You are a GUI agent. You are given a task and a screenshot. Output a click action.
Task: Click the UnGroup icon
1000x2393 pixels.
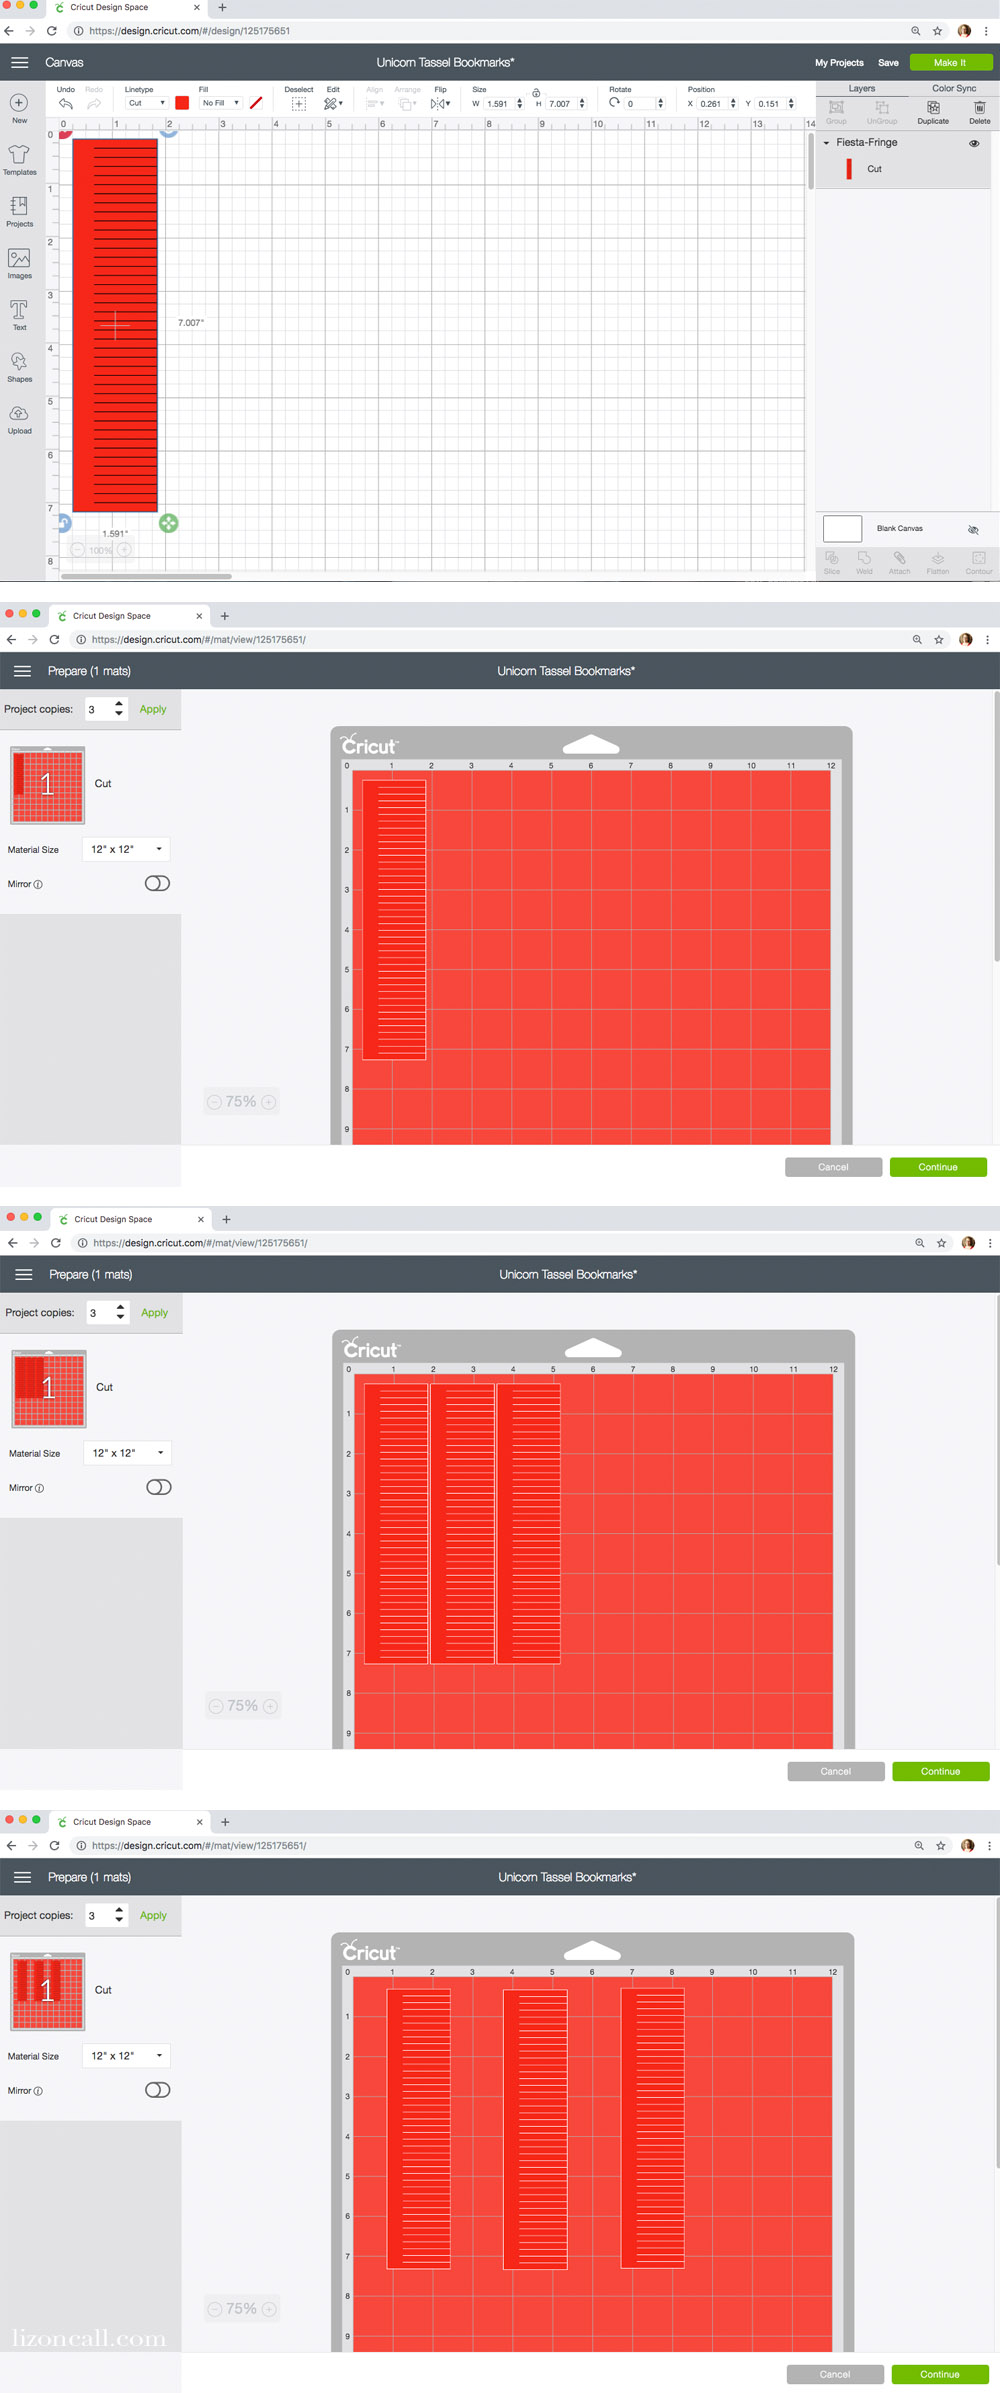pyautogui.click(x=882, y=107)
